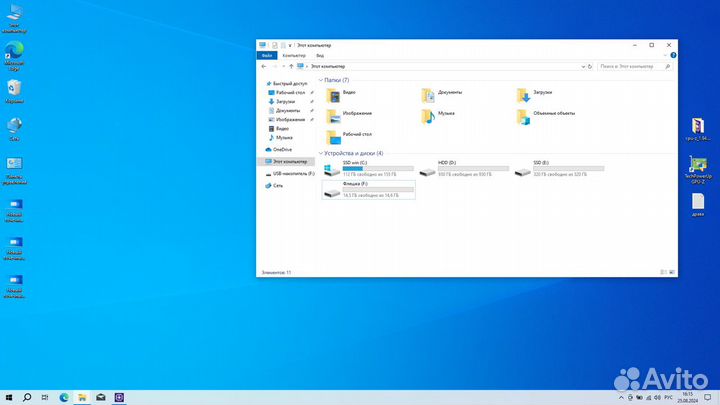
Task: Open the TechPowerUp GPU-Z desktop shortcut
Action: point(698,170)
